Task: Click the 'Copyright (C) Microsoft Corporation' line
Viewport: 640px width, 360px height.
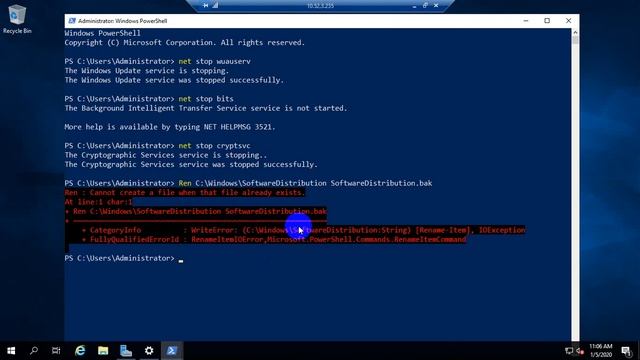Action: click(184, 43)
